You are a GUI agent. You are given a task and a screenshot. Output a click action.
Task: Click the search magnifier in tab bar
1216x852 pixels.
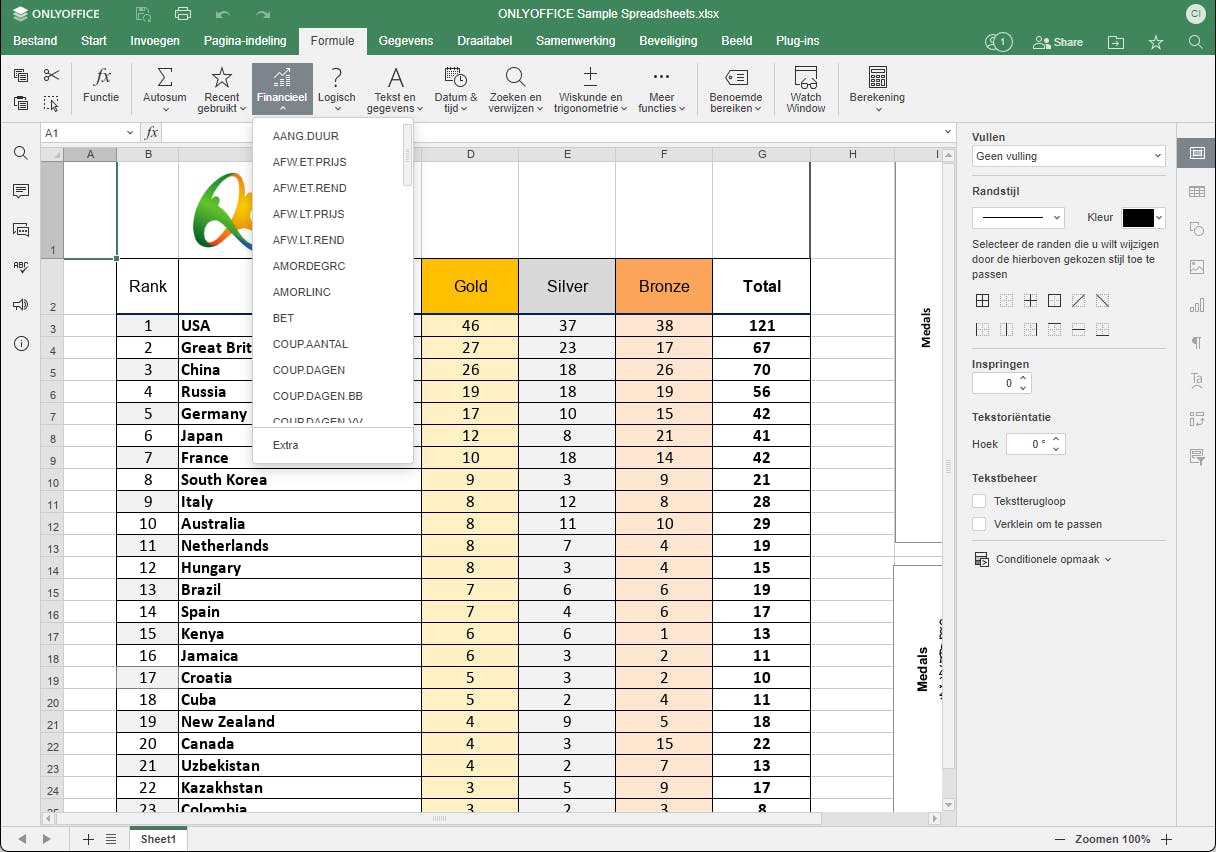point(1196,42)
